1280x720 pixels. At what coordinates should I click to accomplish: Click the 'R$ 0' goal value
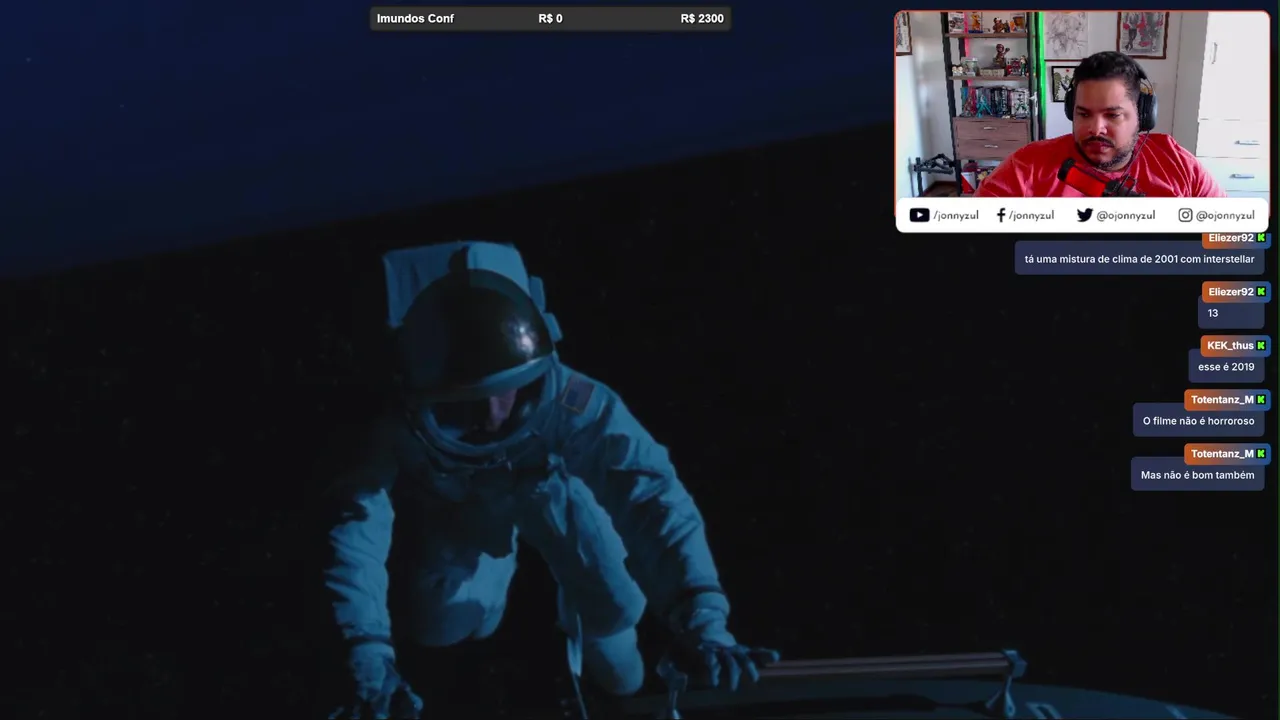550,19
